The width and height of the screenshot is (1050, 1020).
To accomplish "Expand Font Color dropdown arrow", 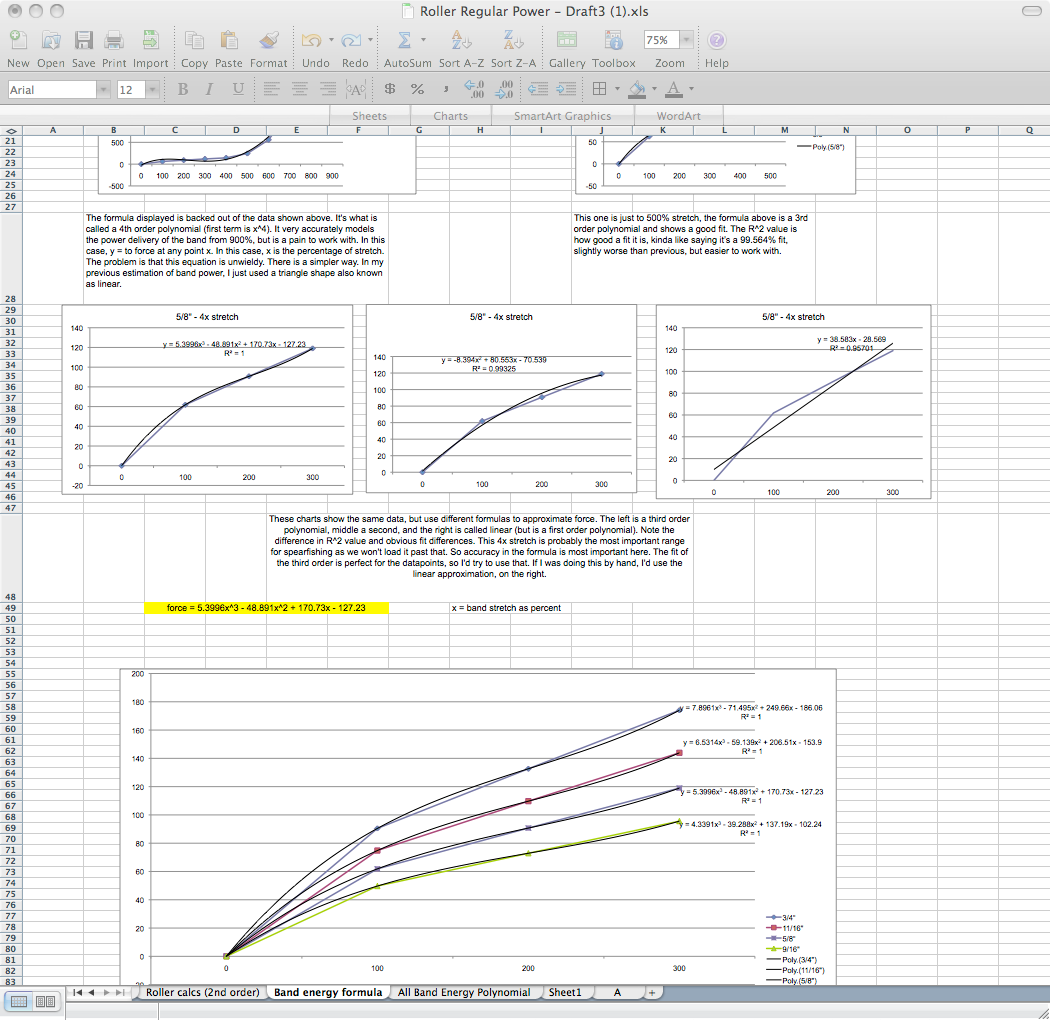I will (x=691, y=89).
